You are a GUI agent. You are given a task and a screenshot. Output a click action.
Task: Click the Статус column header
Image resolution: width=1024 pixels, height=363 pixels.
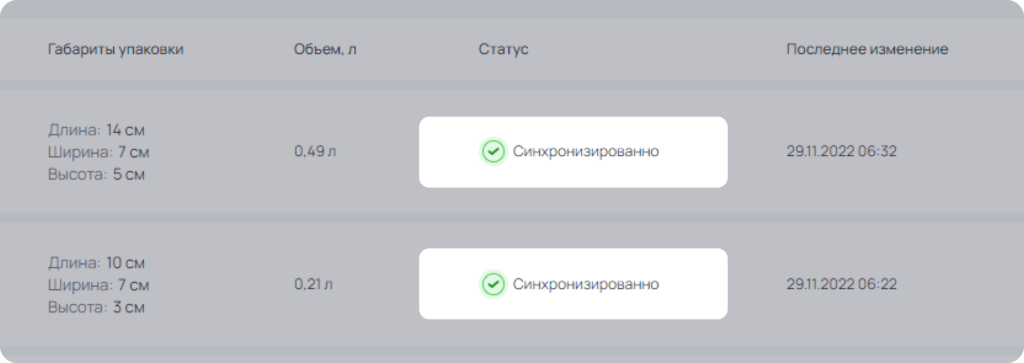(503, 50)
